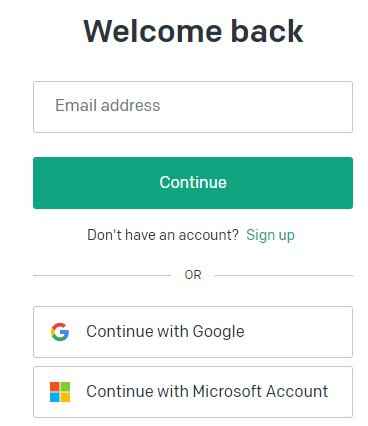Image resolution: width=368 pixels, height=426 pixels.
Task: Click the Microsoft four-square logo icon
Action: (60, 392)
